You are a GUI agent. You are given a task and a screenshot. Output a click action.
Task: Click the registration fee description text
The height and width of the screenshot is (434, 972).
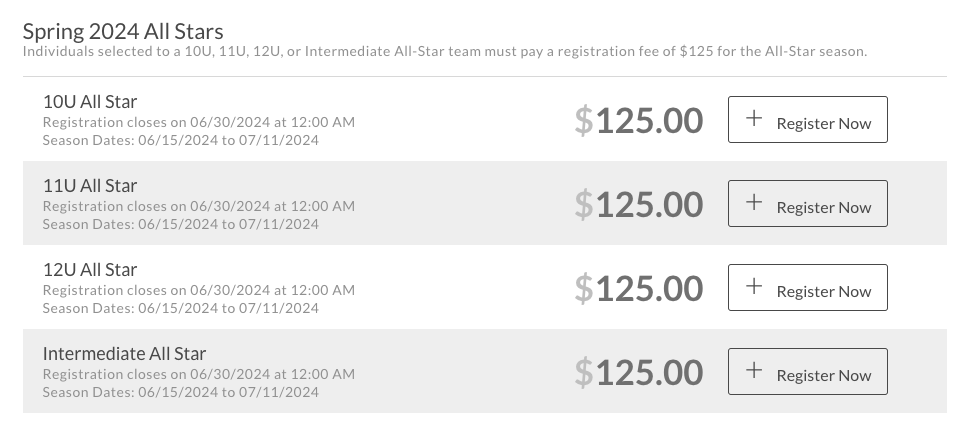click(444, 51)
